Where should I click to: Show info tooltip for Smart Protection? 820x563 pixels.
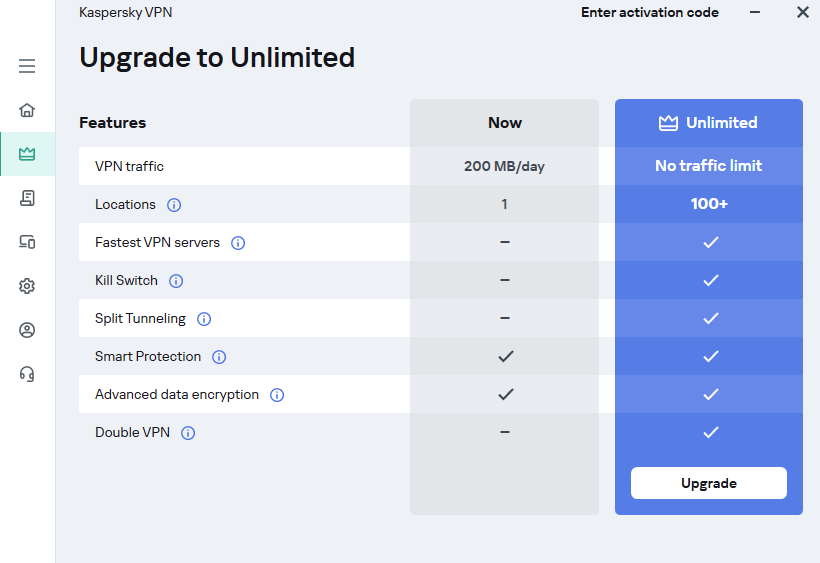pyautogui.click(x=219, y=357)
